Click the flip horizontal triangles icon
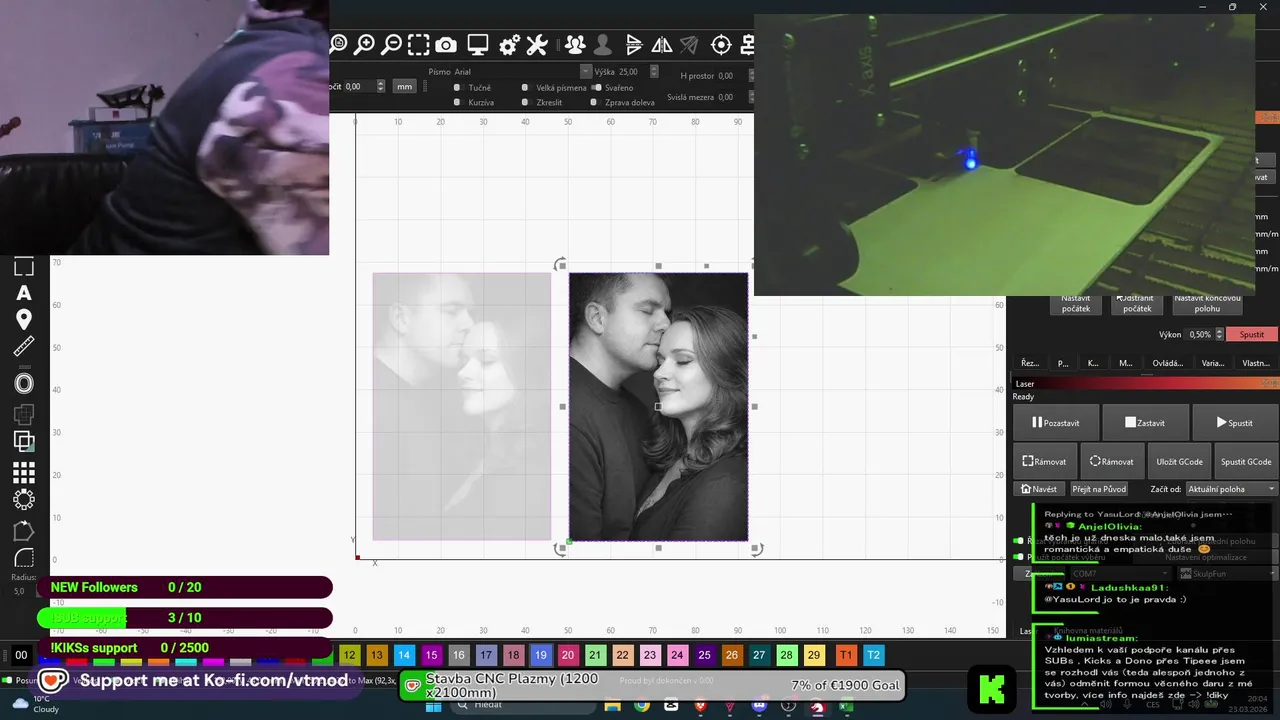This screenshot has width=1280, height=720. [634, 45]
